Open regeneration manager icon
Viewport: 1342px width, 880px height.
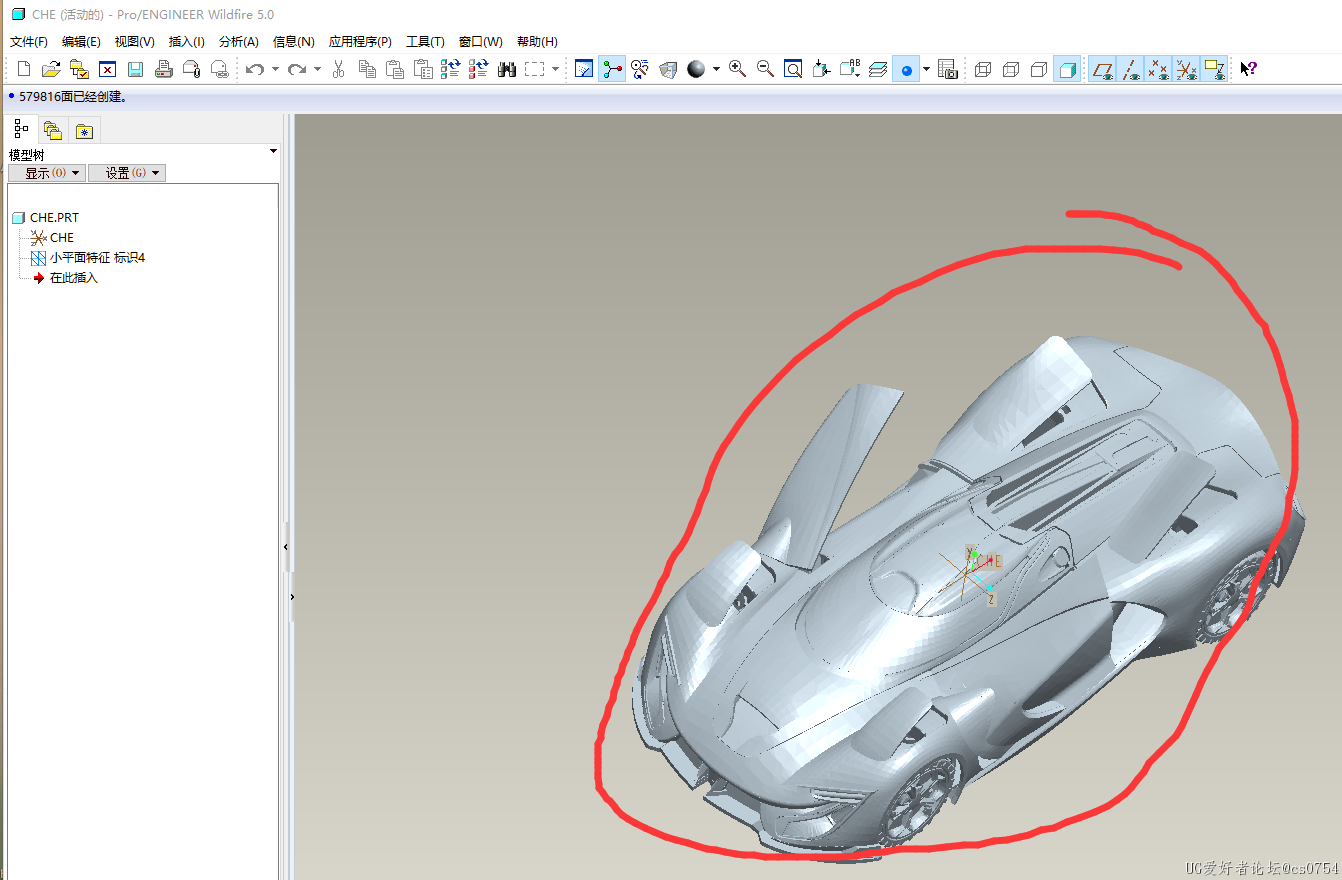click(x=478, y=69)
